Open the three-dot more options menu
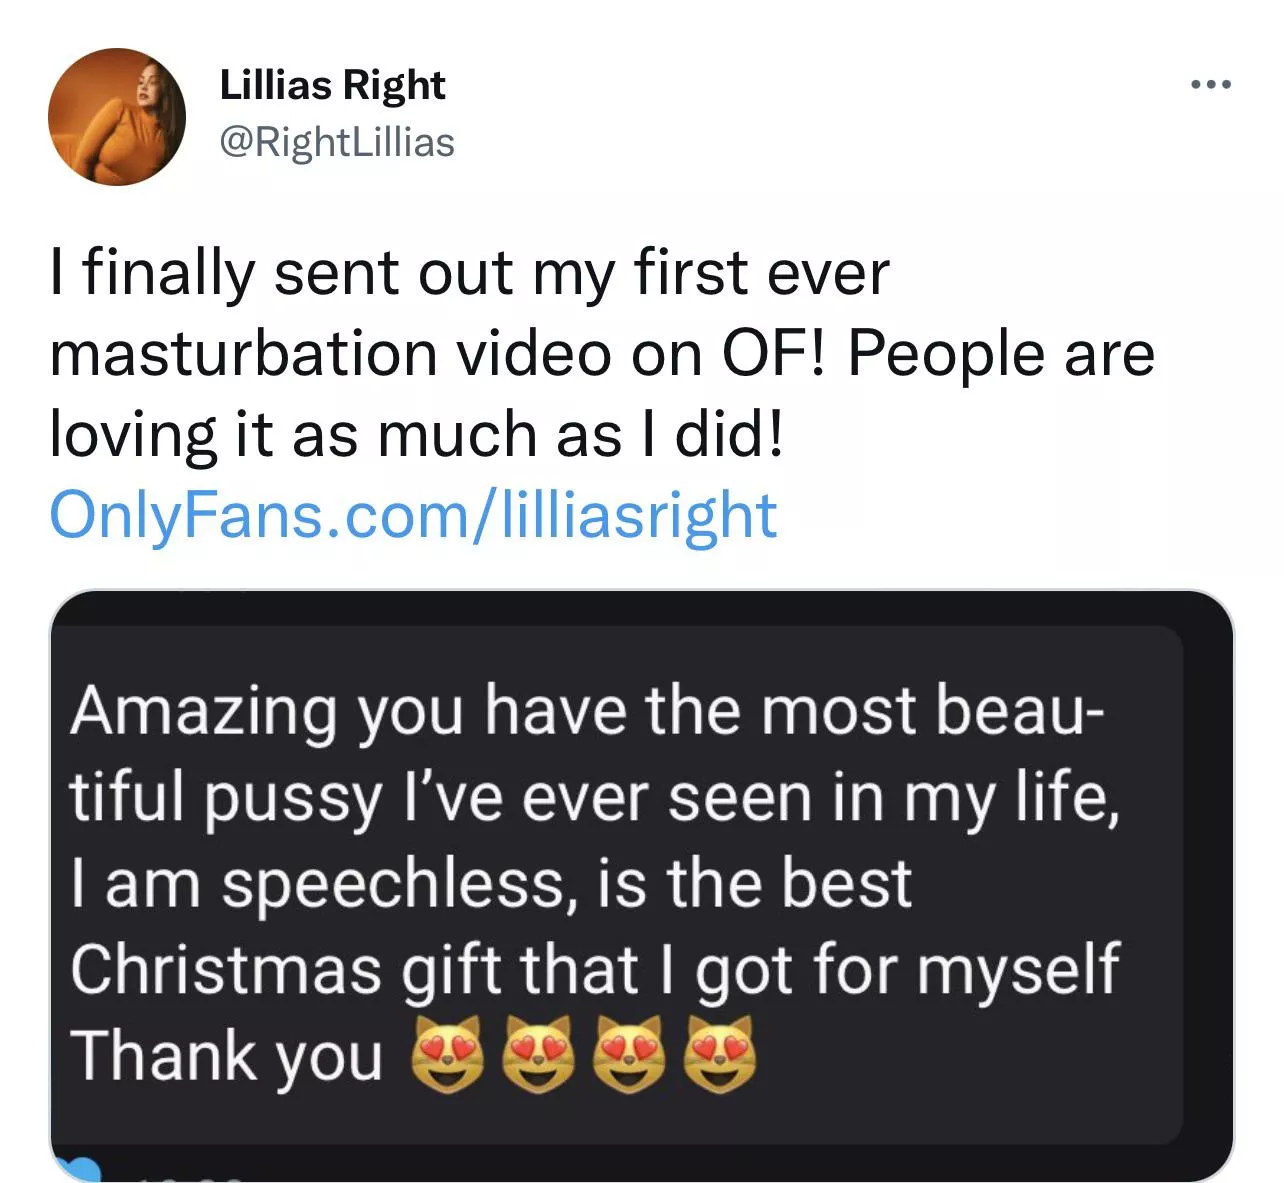The height and width of the screenshot is (1183, 1284). point(1211,85)
